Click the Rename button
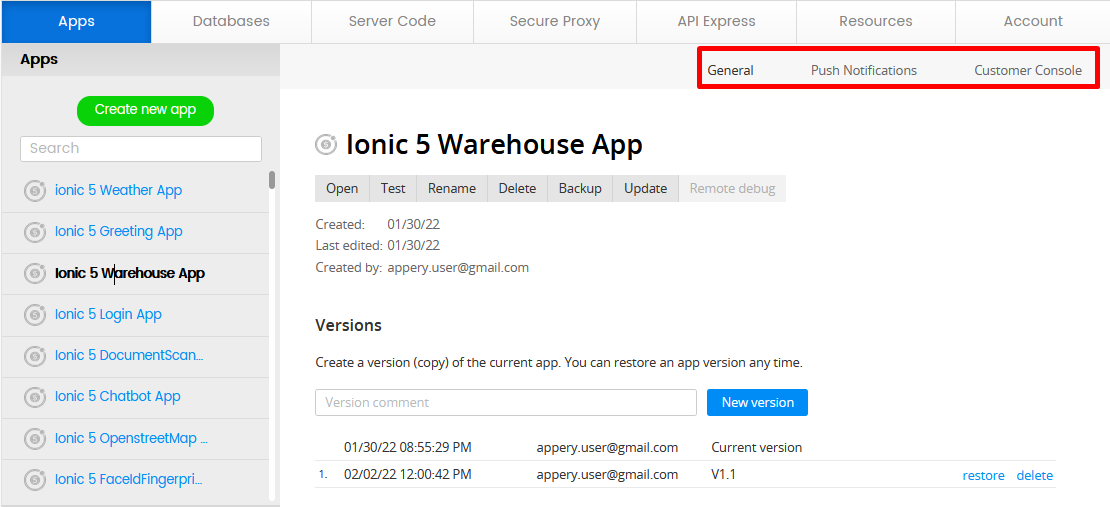 click(452, 188)
